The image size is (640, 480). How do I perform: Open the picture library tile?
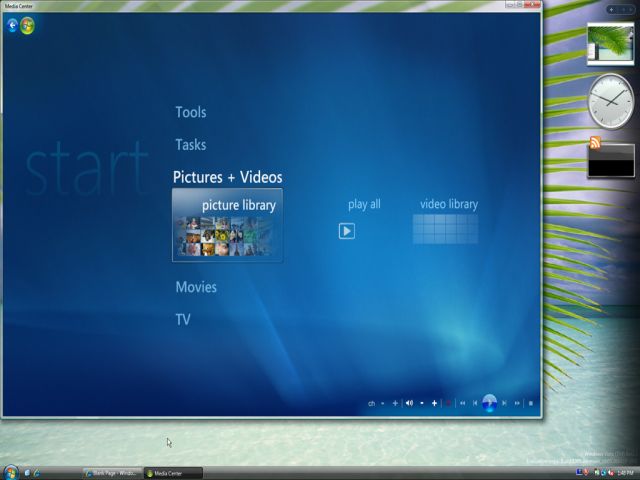(x=227, y=225)
